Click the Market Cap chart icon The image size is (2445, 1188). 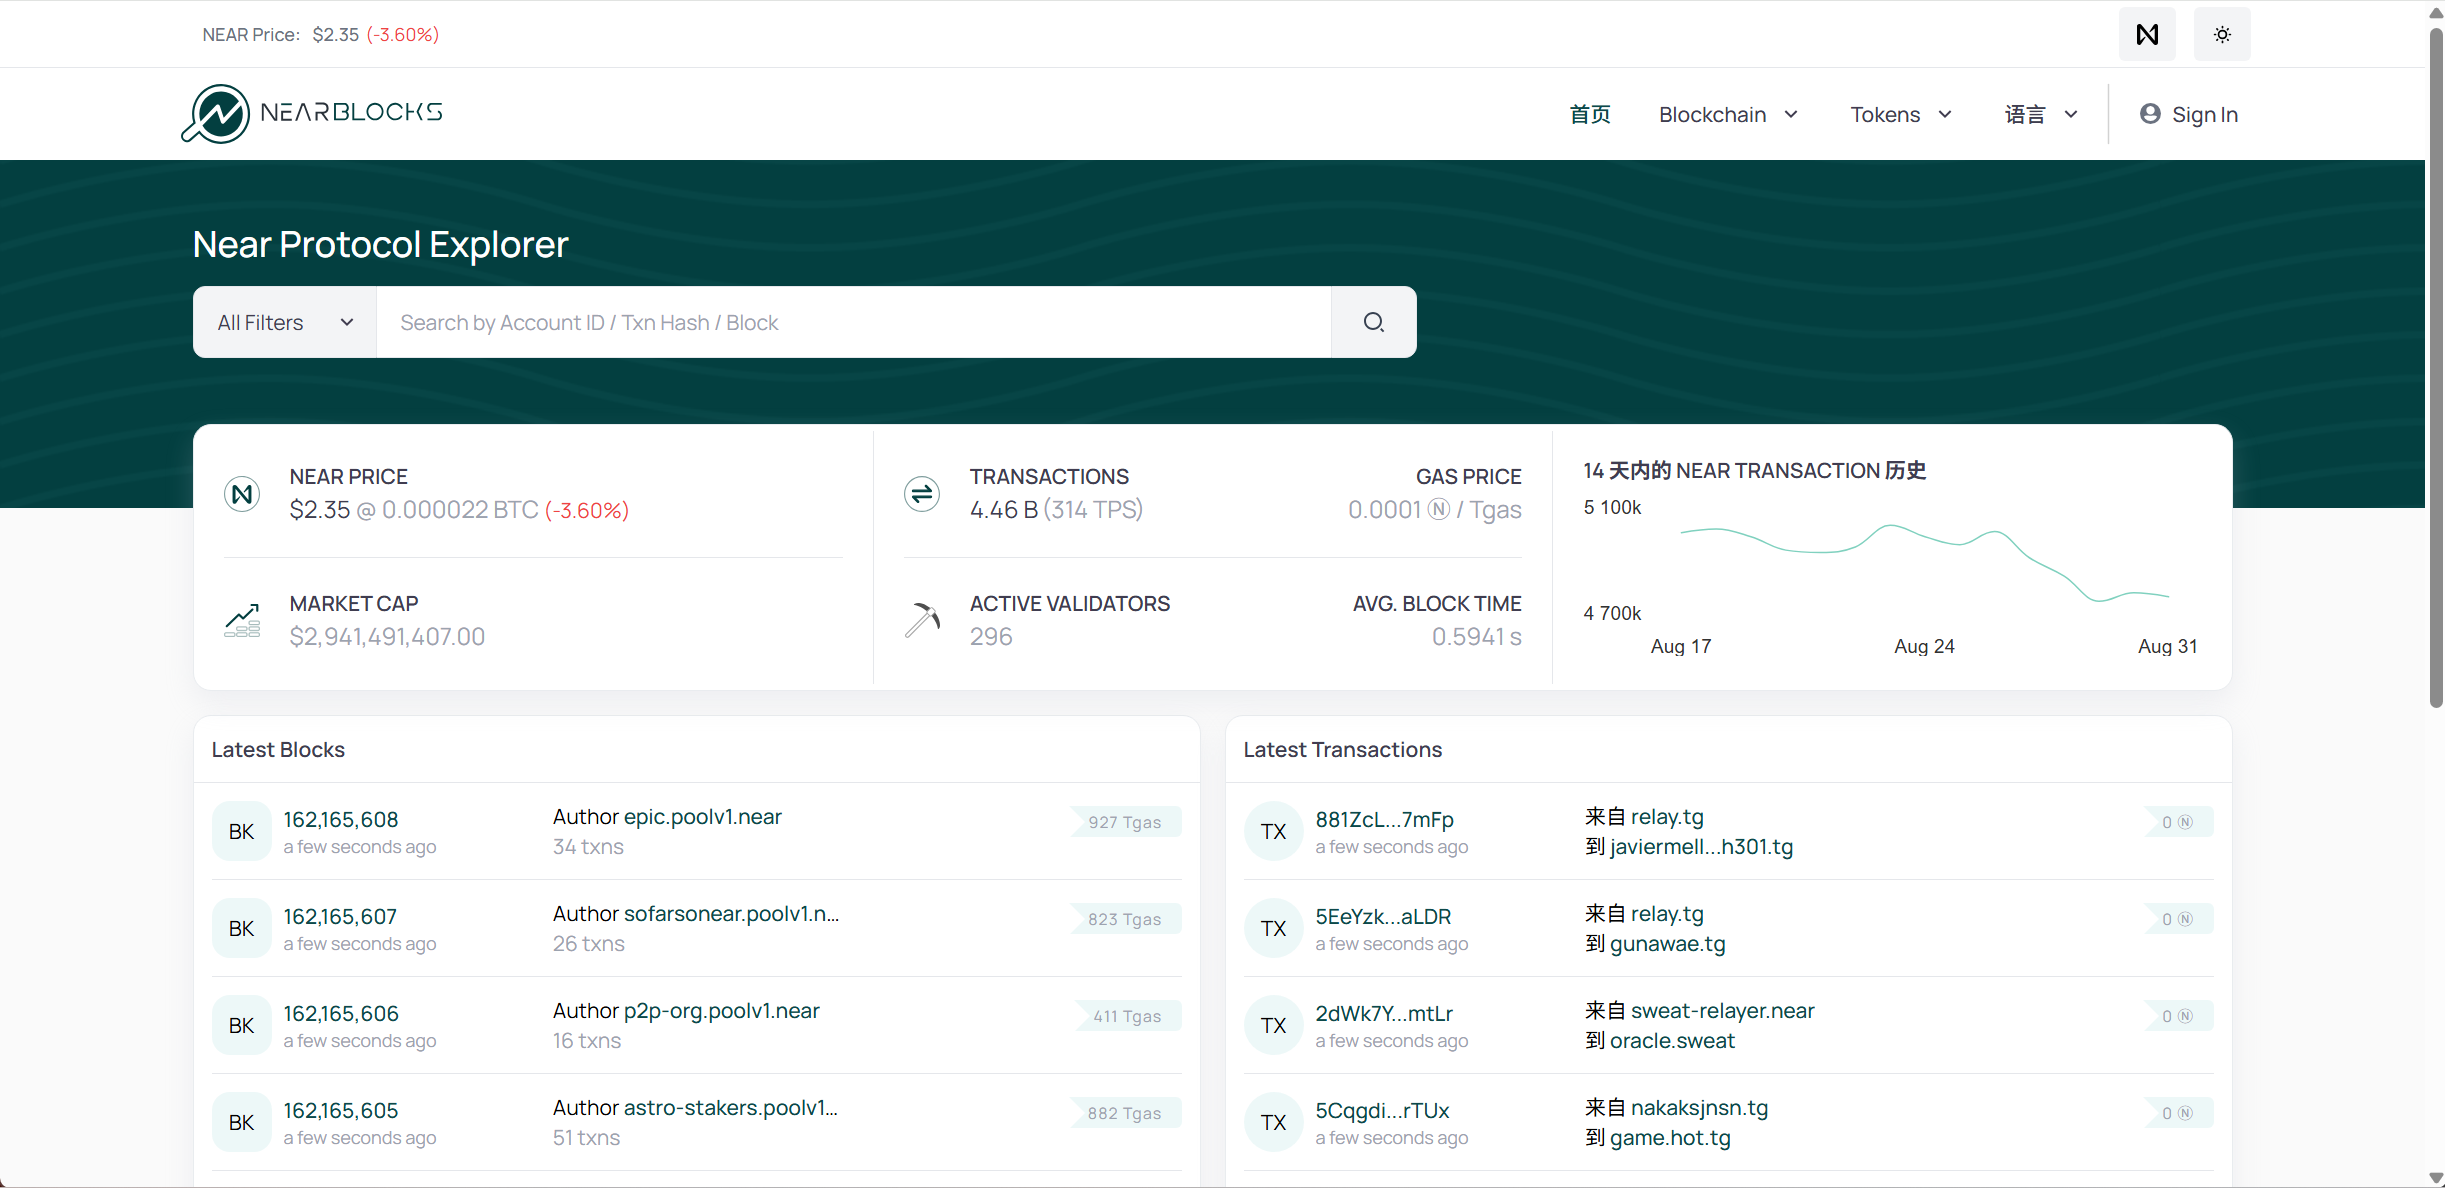click(x=242, y=621)
